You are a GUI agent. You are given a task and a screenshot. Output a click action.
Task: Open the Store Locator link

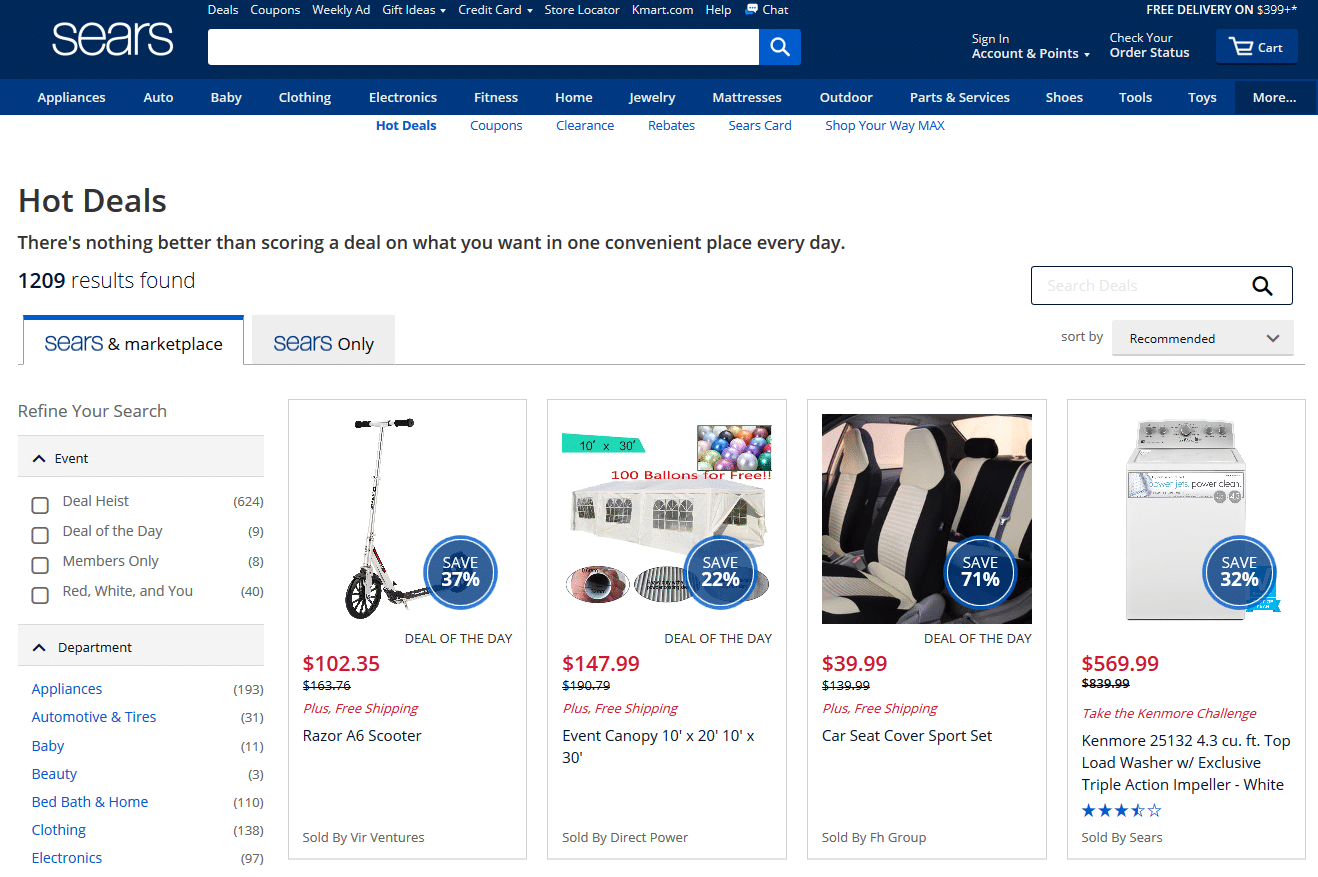(582, 10)
